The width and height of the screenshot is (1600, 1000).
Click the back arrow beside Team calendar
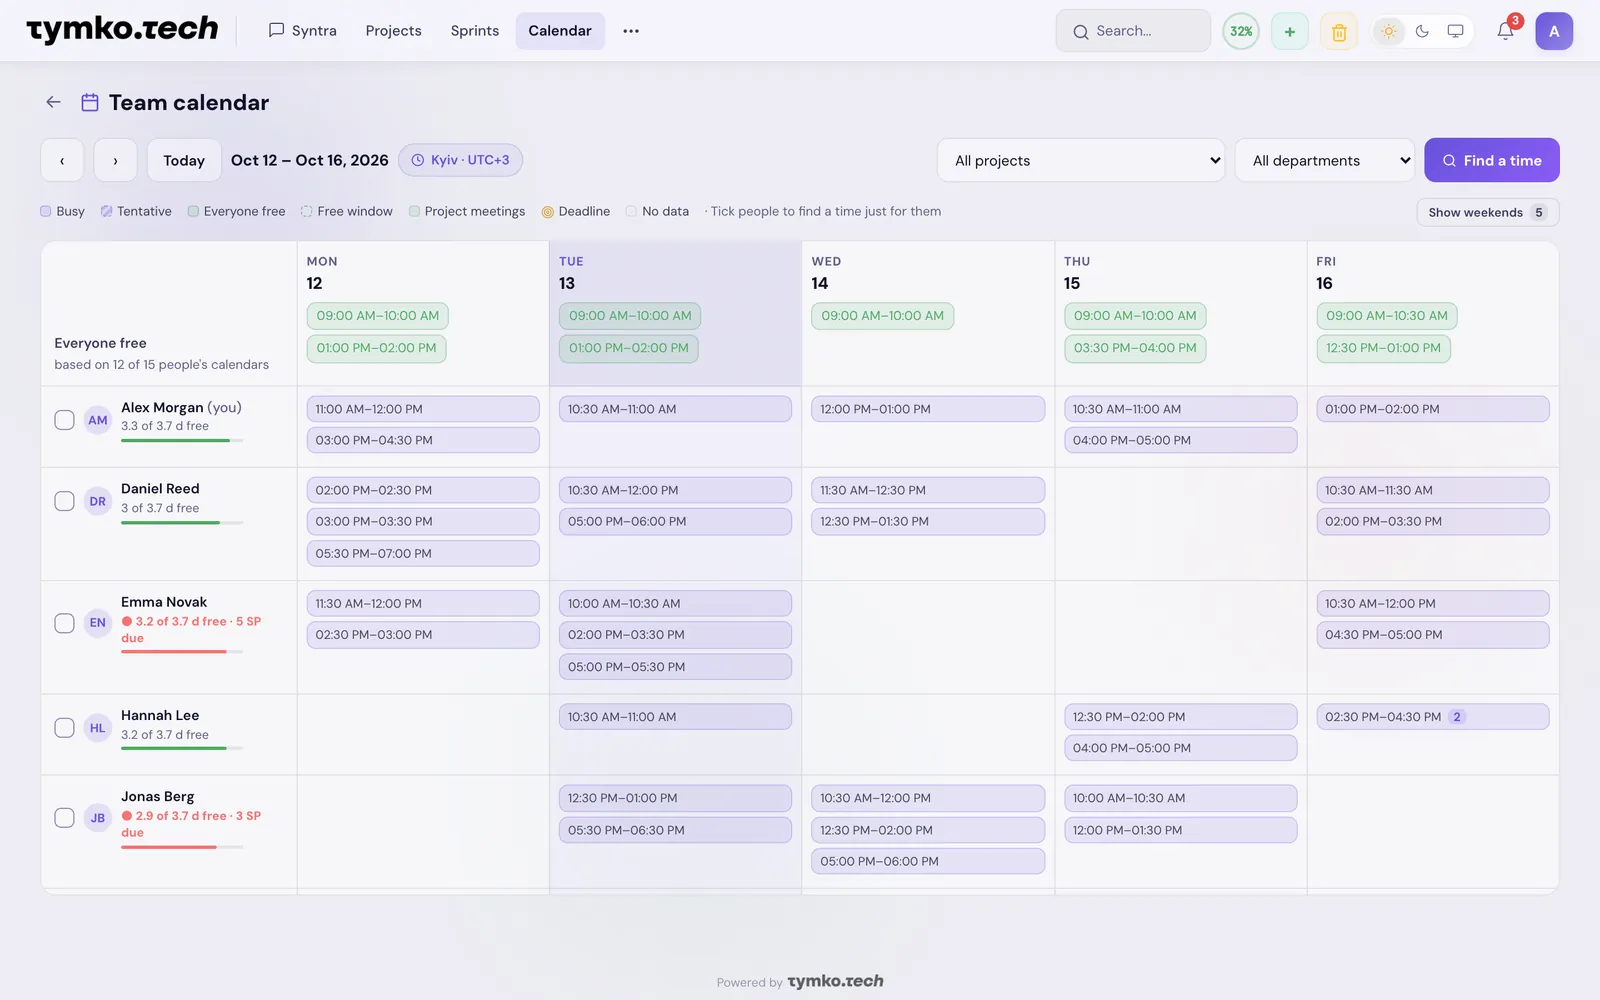point(53,102)
